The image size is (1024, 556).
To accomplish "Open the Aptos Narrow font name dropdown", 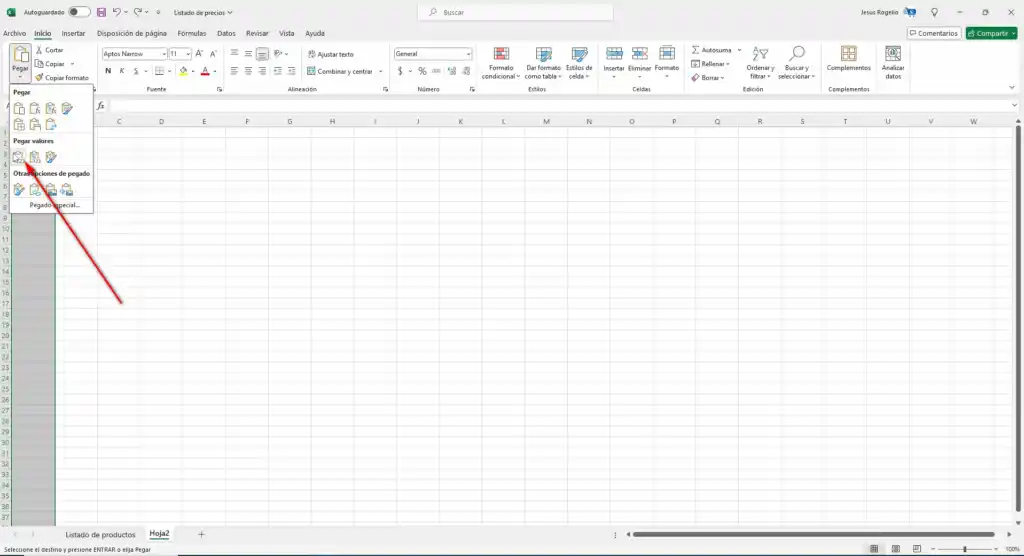I will pos(163,54).
